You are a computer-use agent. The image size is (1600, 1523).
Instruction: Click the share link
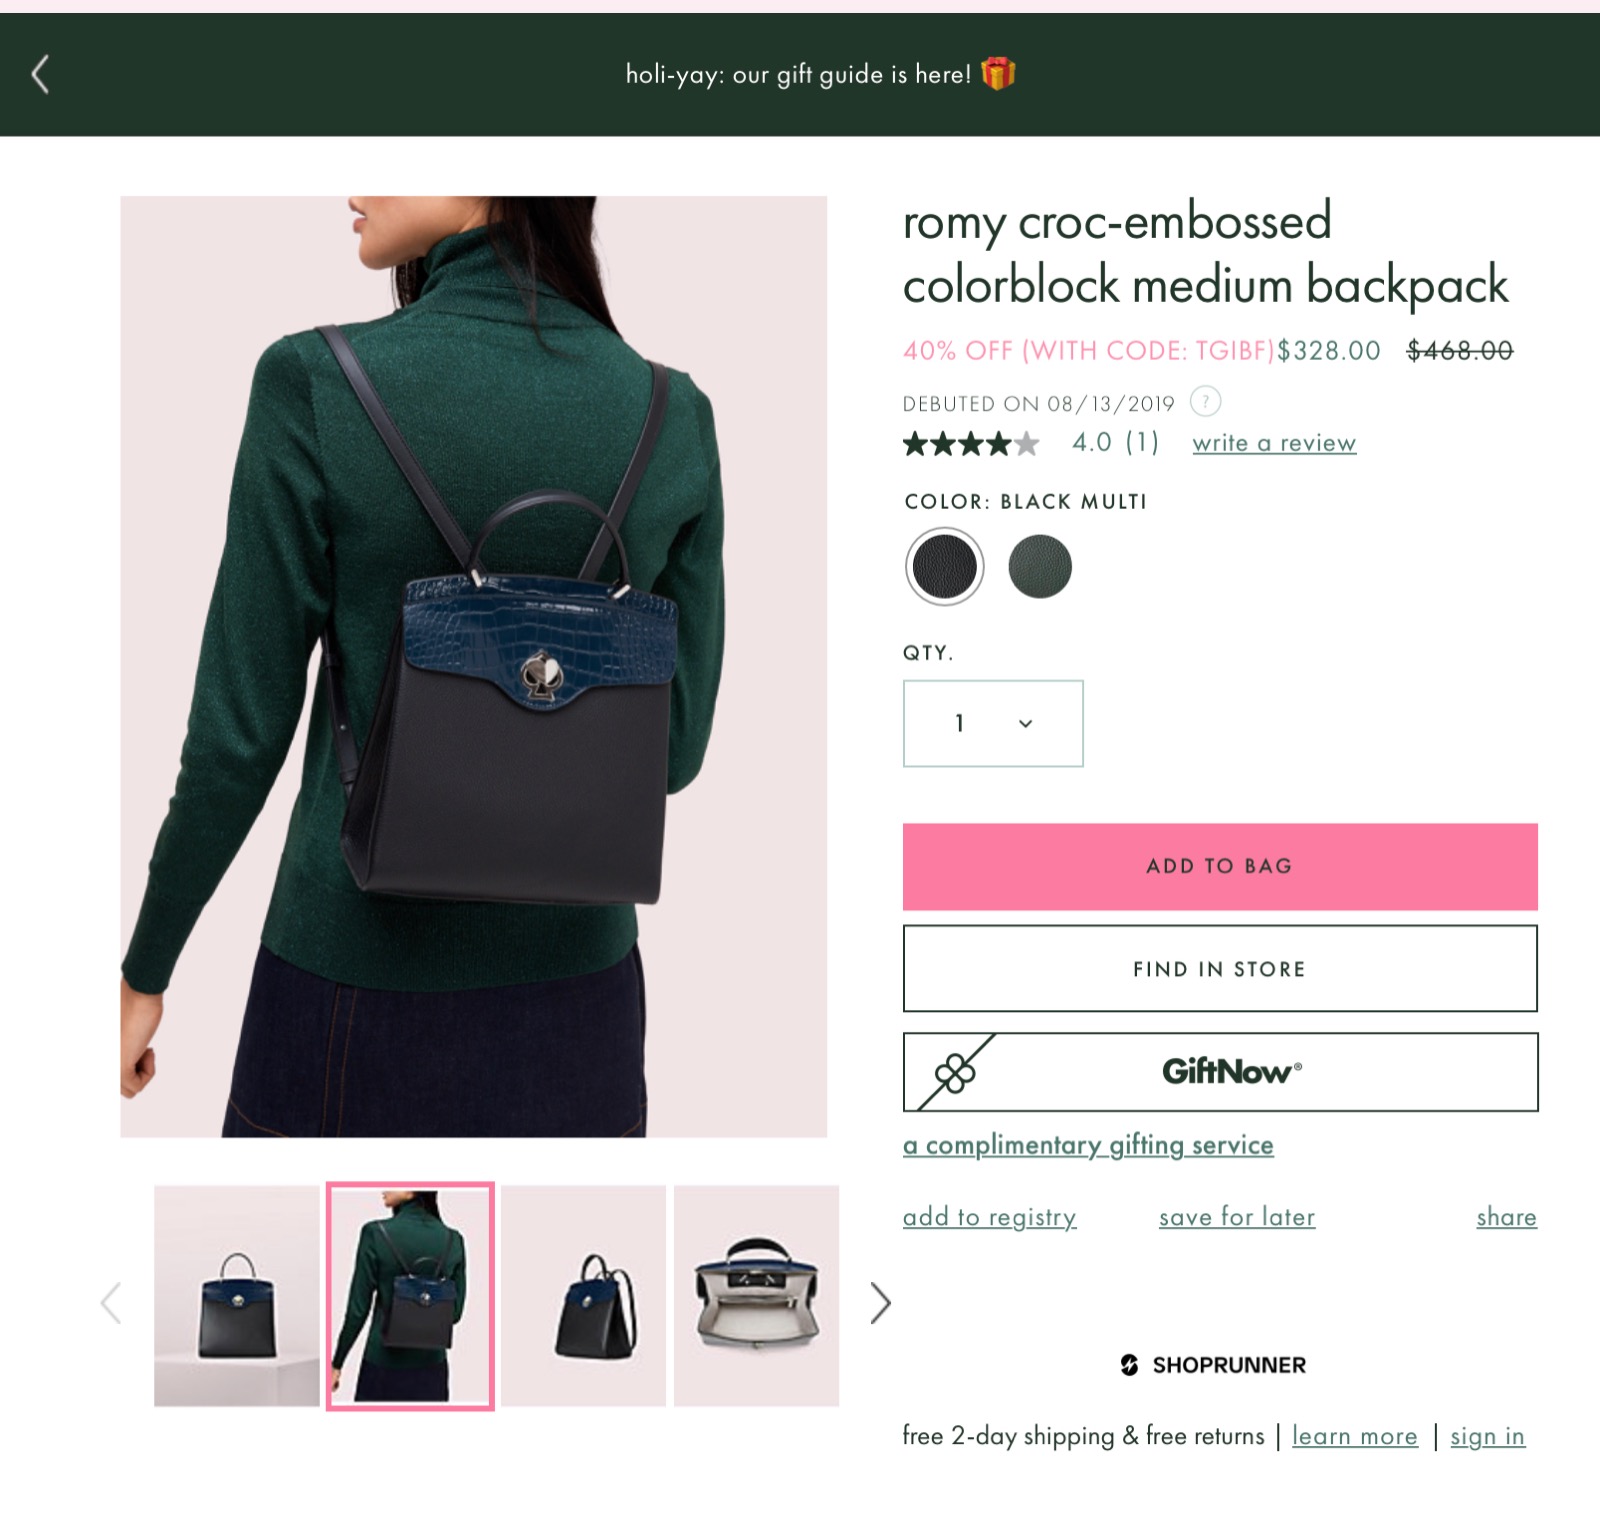[1506, 1217]
